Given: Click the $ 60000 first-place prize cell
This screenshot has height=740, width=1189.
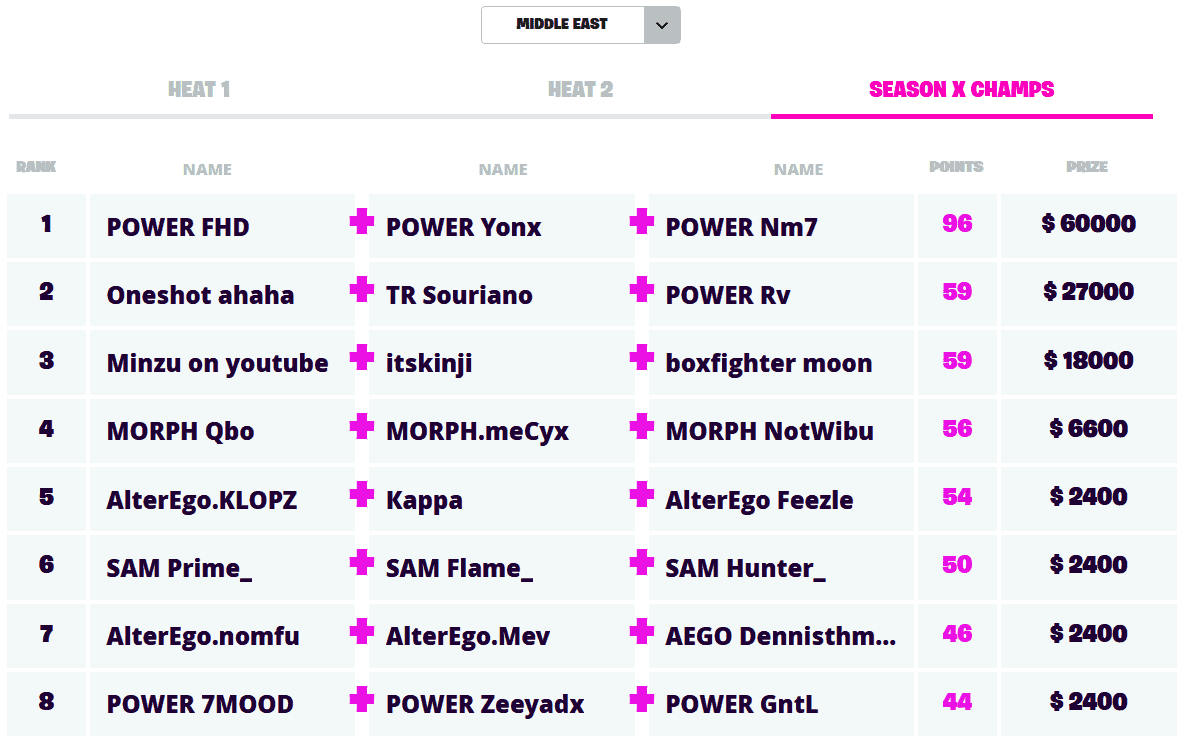Looking at the screenshot, I should (x=1088, y=224).
